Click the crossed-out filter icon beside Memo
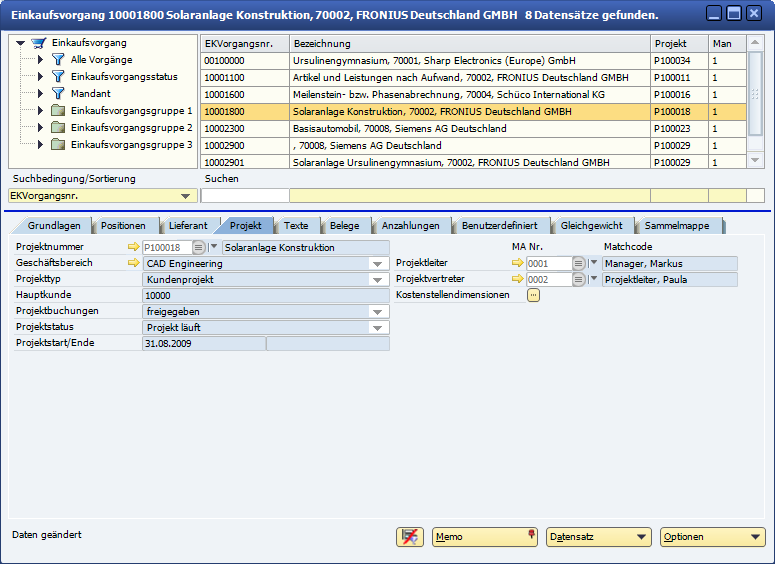 click(x=409, y=537)
